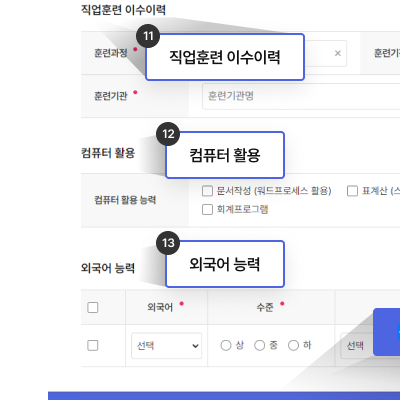Click the 훈련과정 field label
This screenshot has height=400, width=400.
click(x=111, y=53)
